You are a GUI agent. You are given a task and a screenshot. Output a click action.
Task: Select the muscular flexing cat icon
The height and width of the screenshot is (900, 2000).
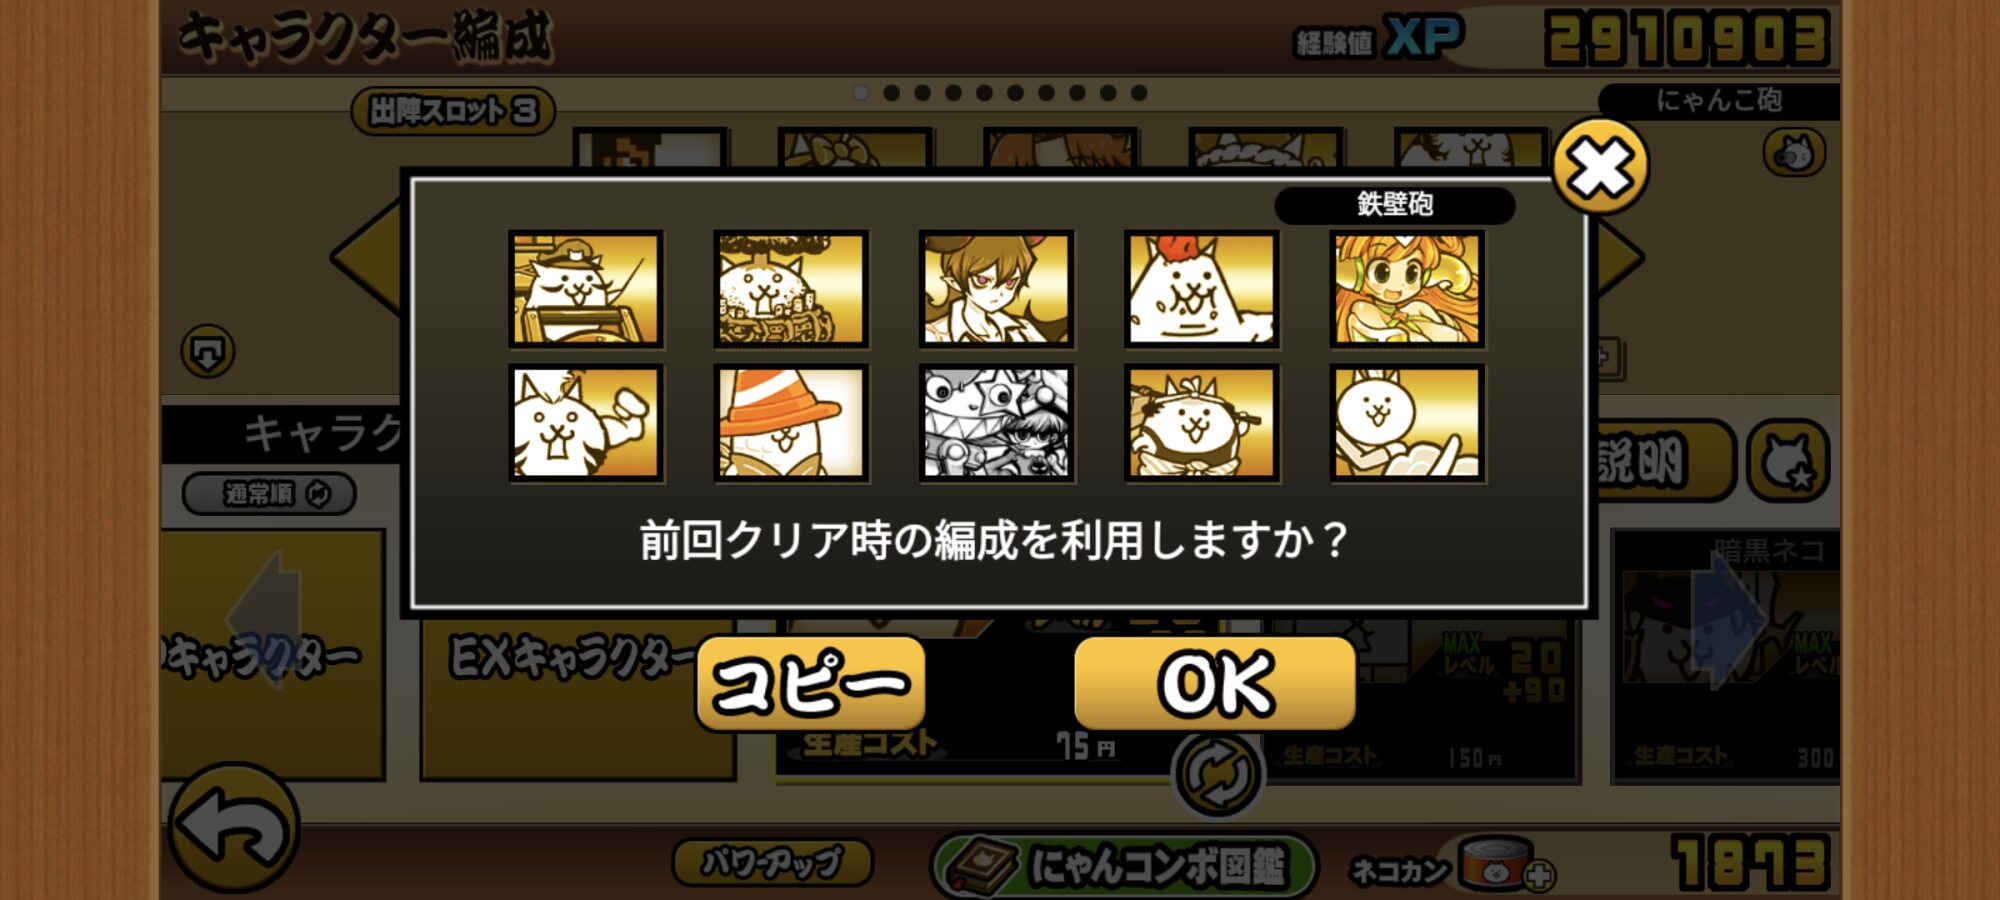tap(586, 423)
